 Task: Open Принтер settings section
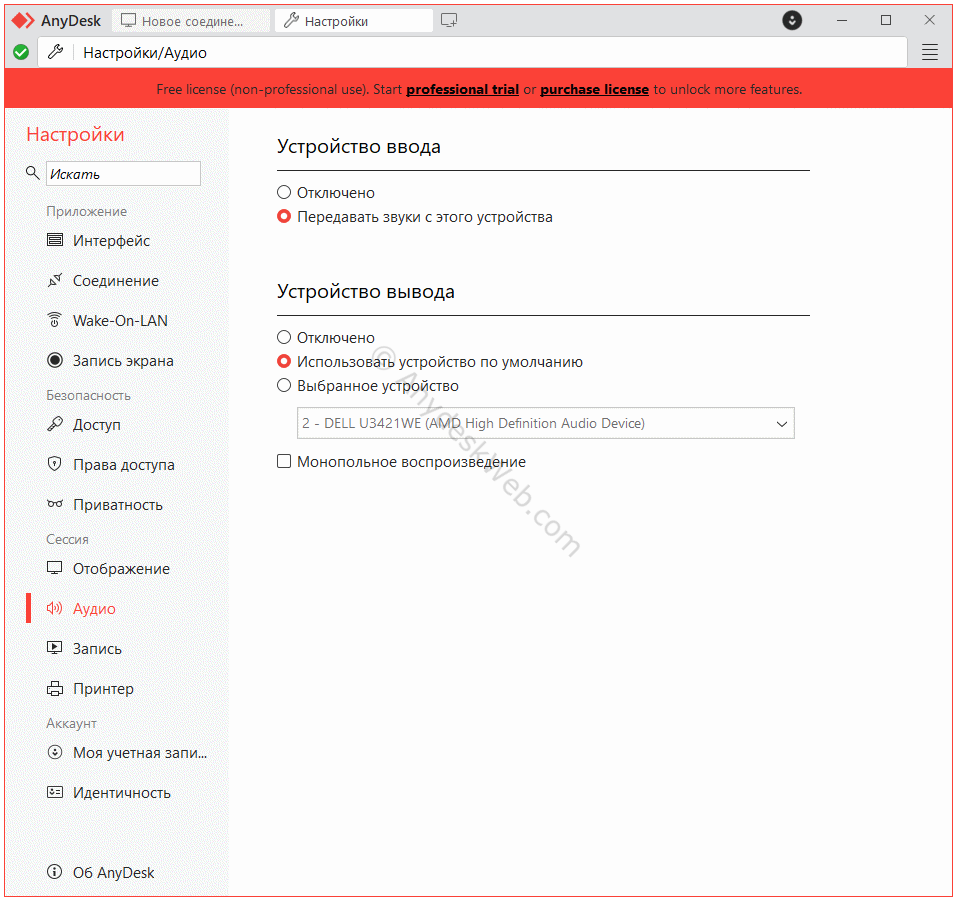[x=104, y=689]
